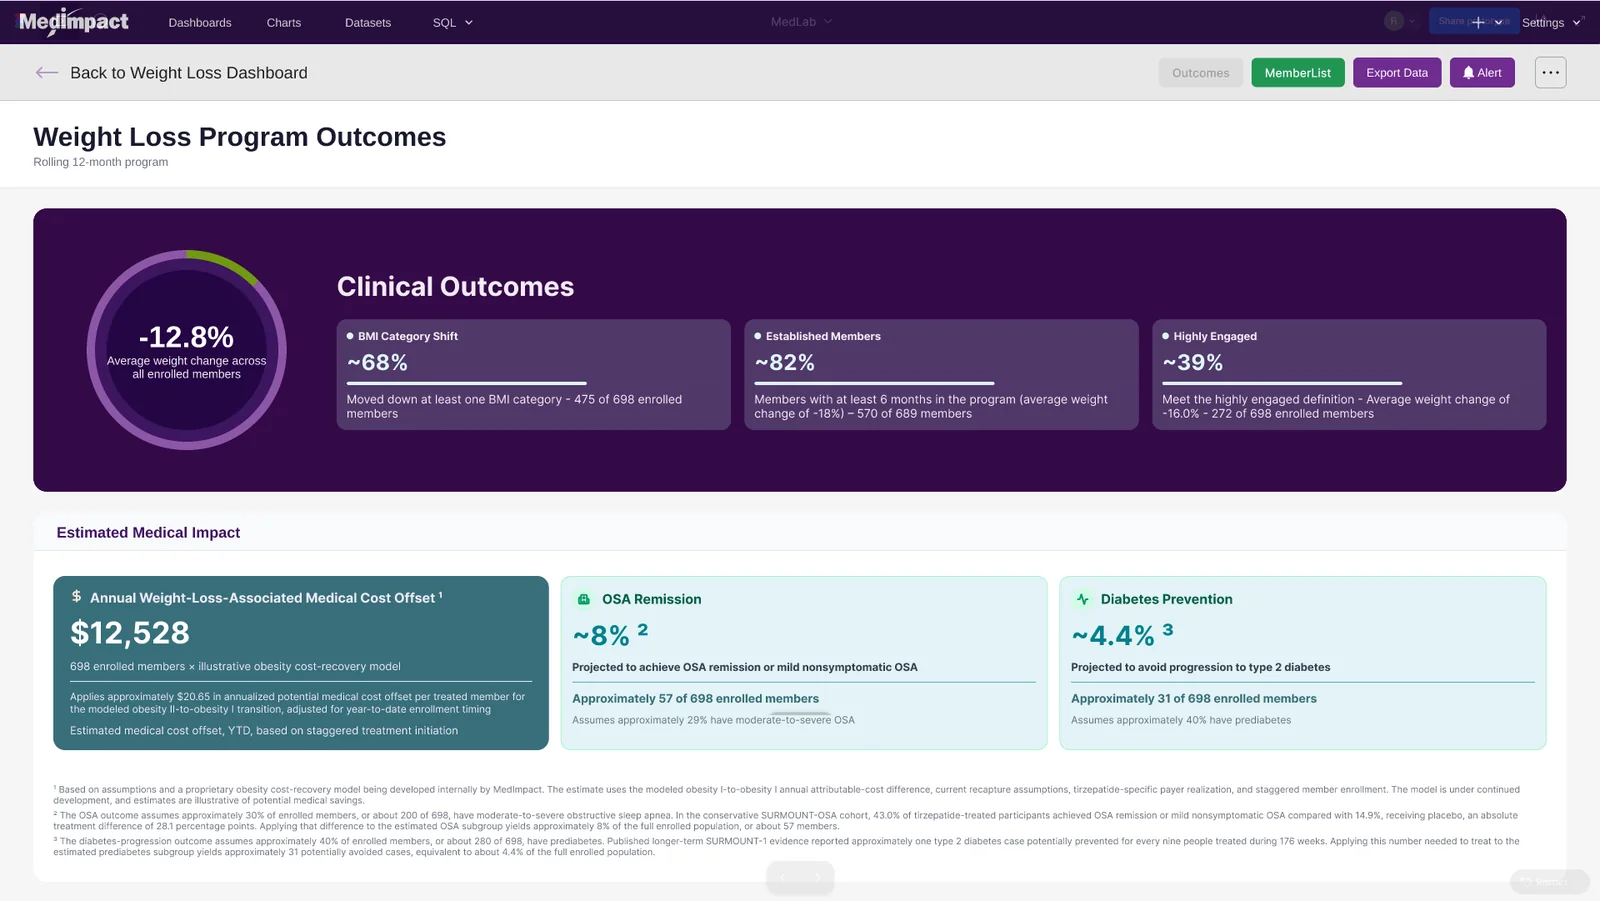Viewport: 1600px width, 901px height.
Task: Click the Diabetes Prevention pulse icon
Action: pos(1083,599)
